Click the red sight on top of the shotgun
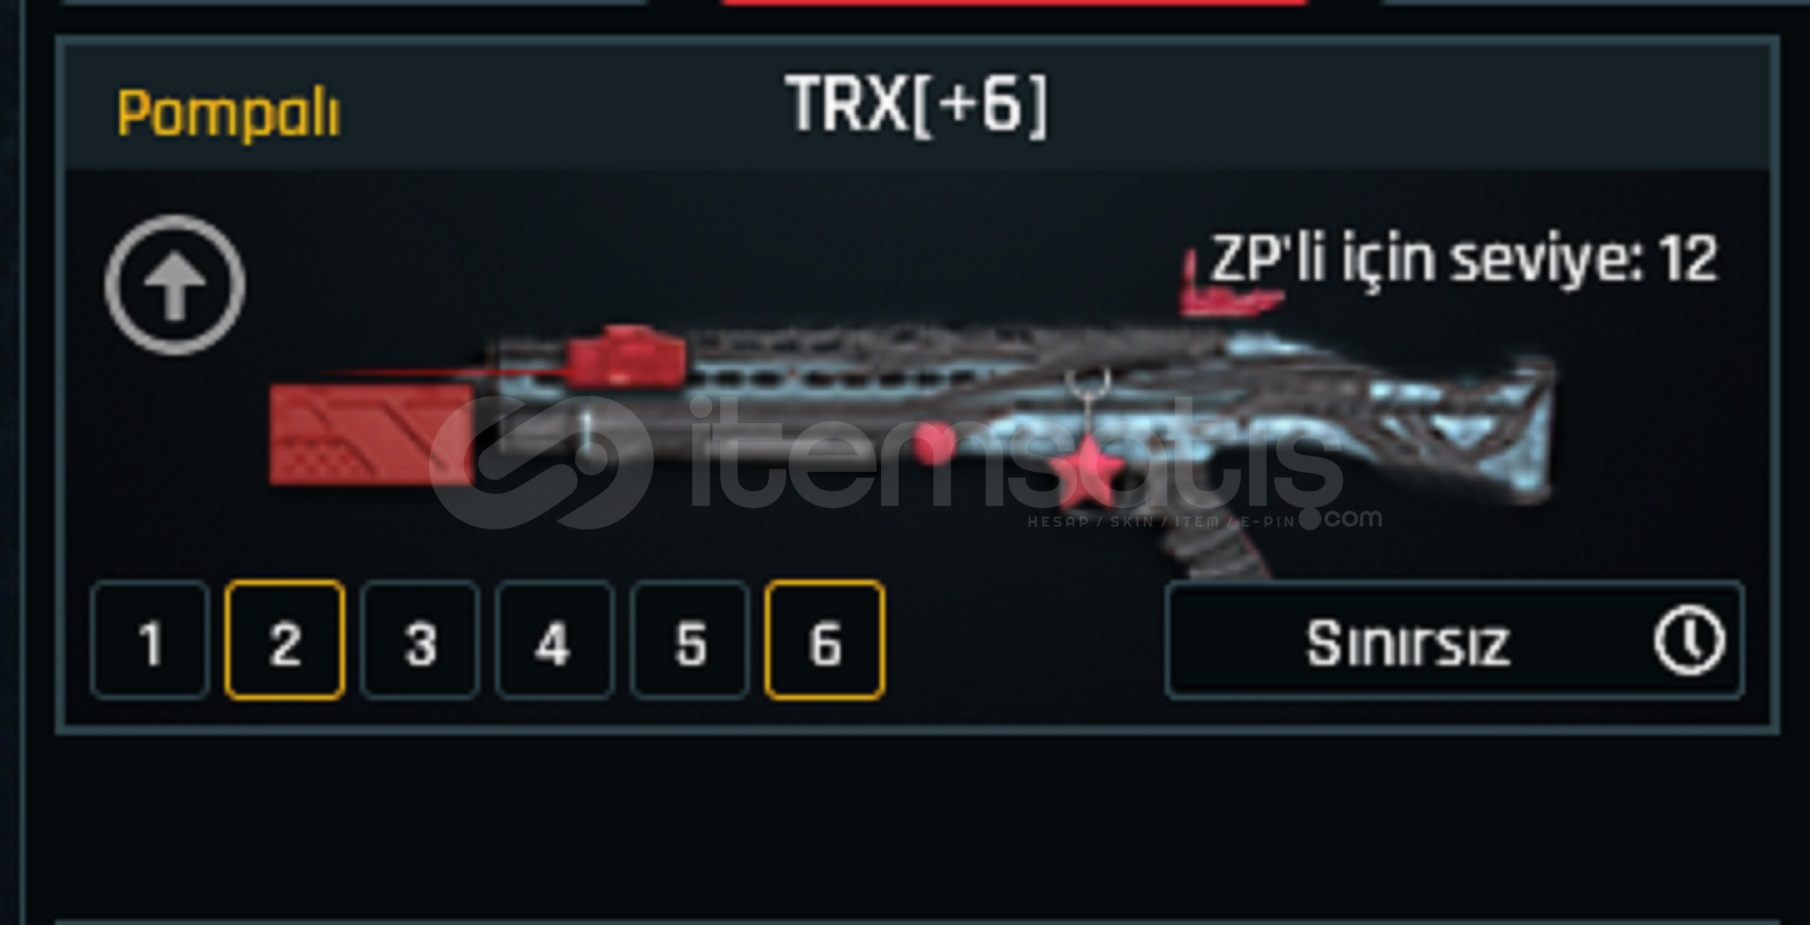The image size is (1810, 925). 627,355
